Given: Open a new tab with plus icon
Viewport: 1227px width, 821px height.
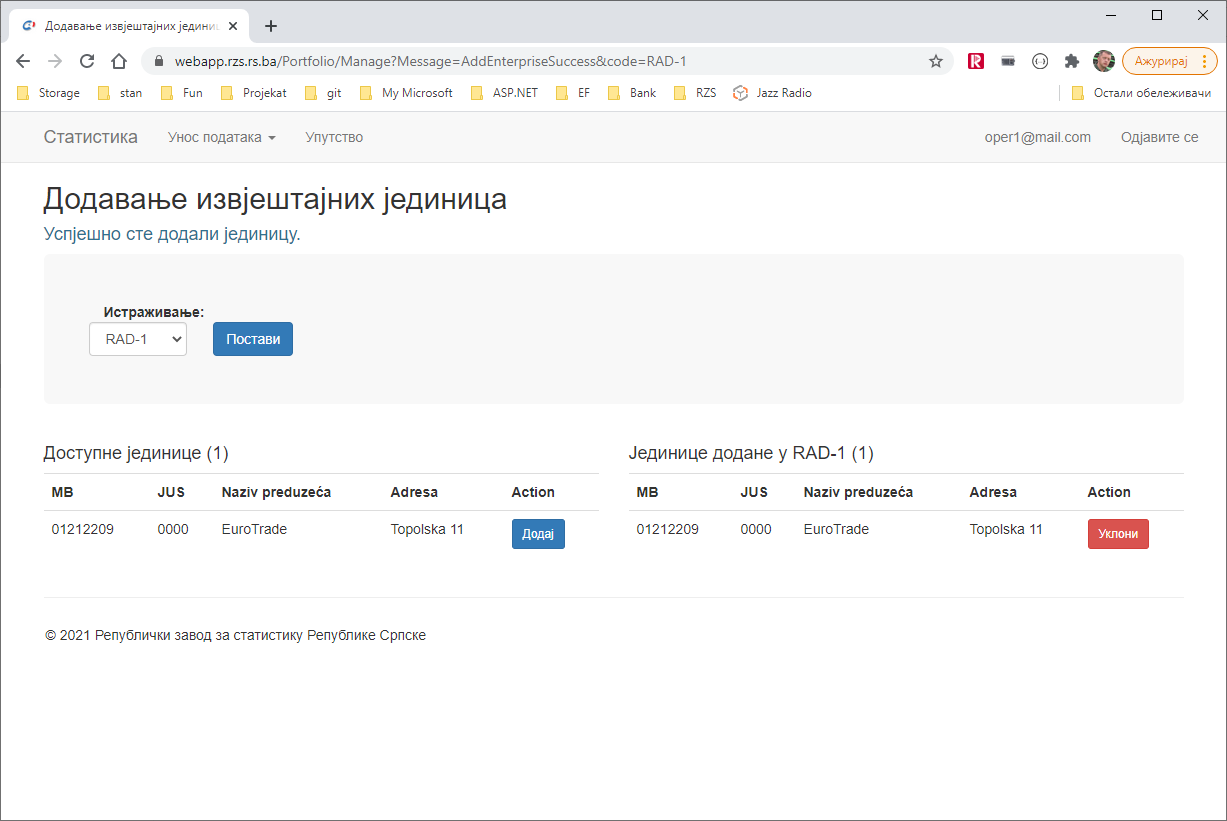Looking at the screenshot, I should 270,26.
